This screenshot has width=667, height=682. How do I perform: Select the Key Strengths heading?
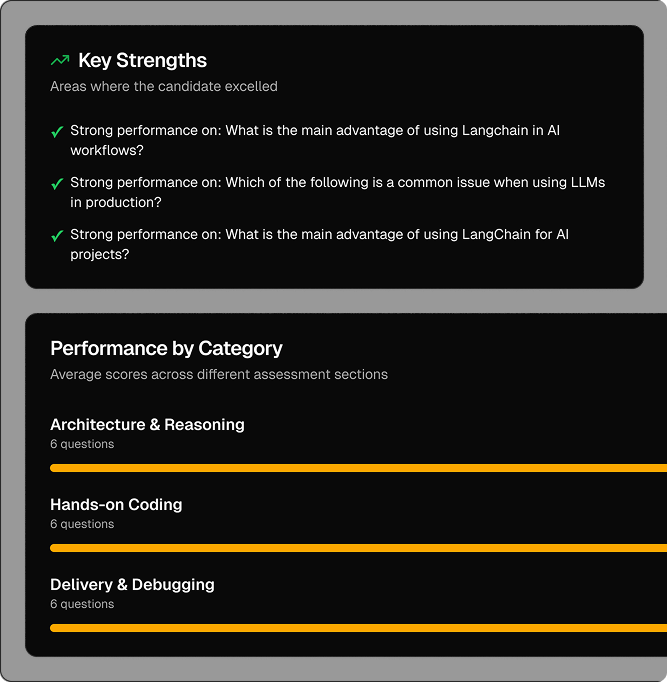point(142,61)
